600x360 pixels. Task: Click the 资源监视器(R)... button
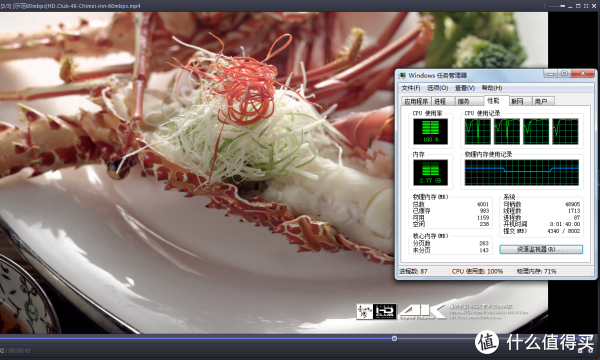pos(541,249)
